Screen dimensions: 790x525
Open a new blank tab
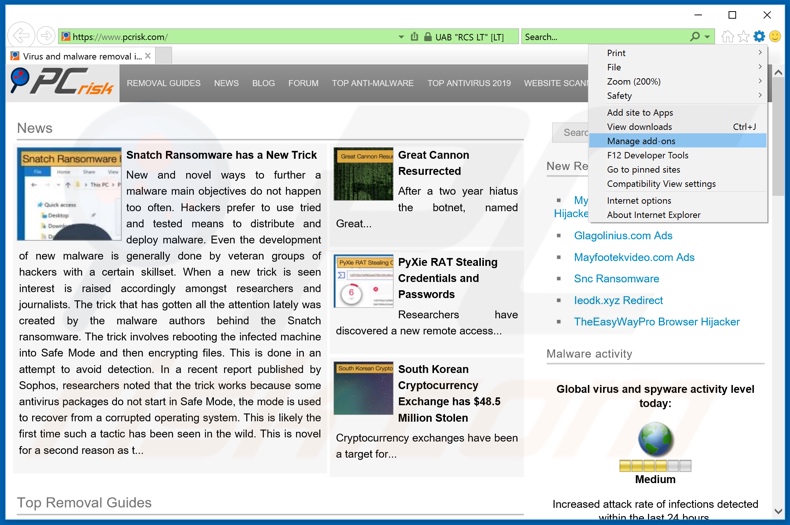(x=164, y=55)
